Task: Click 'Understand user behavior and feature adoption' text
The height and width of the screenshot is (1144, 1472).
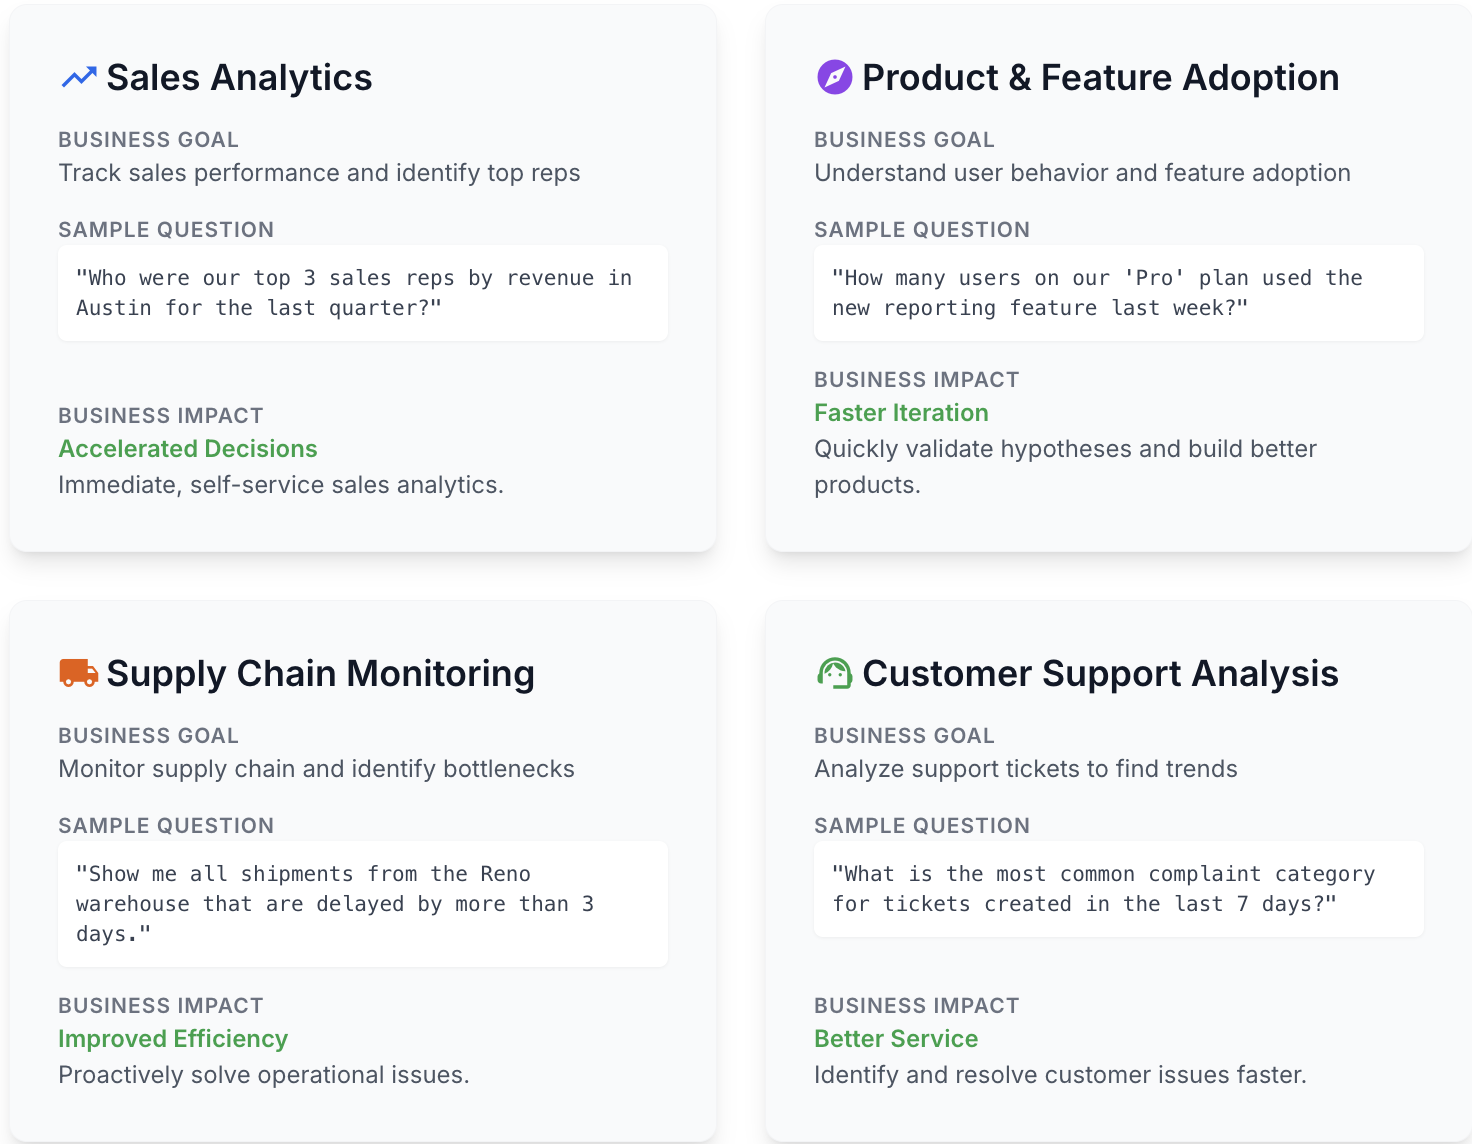Action: point(1082,173)
